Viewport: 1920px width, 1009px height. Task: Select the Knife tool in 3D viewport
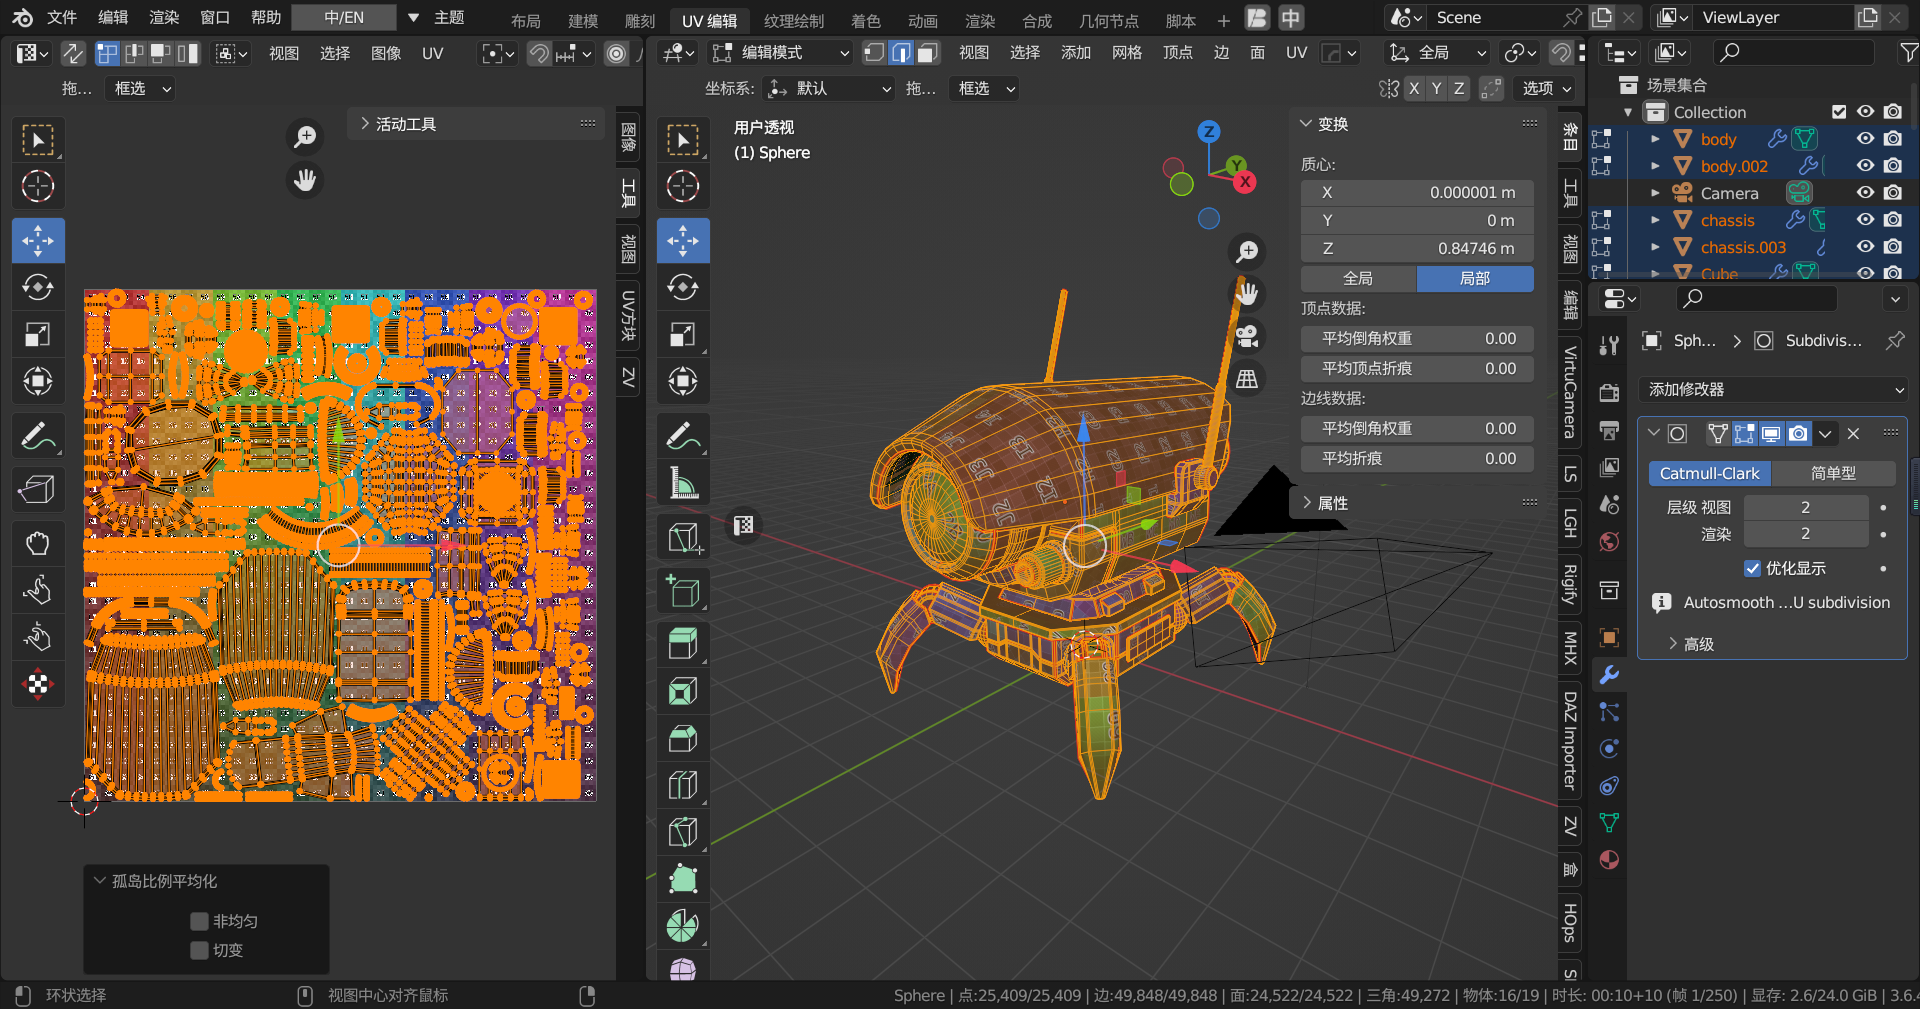(x=683, y=832)
